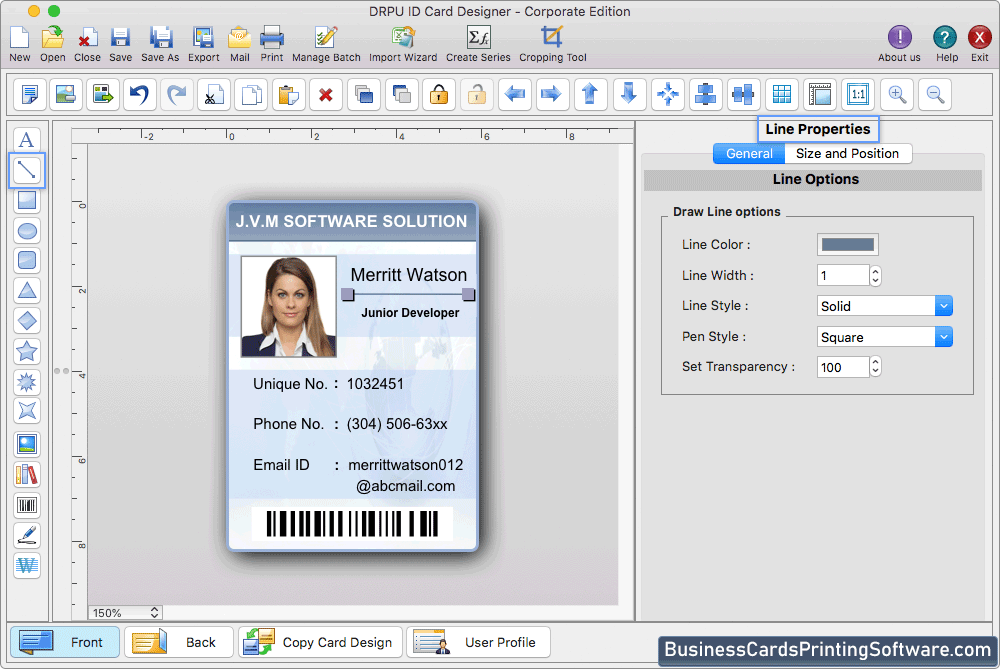Click the card holder photo
Image resolution: width=1000 pixels, height=669 pixels.
pyautogui.click(x=288, y=307)
